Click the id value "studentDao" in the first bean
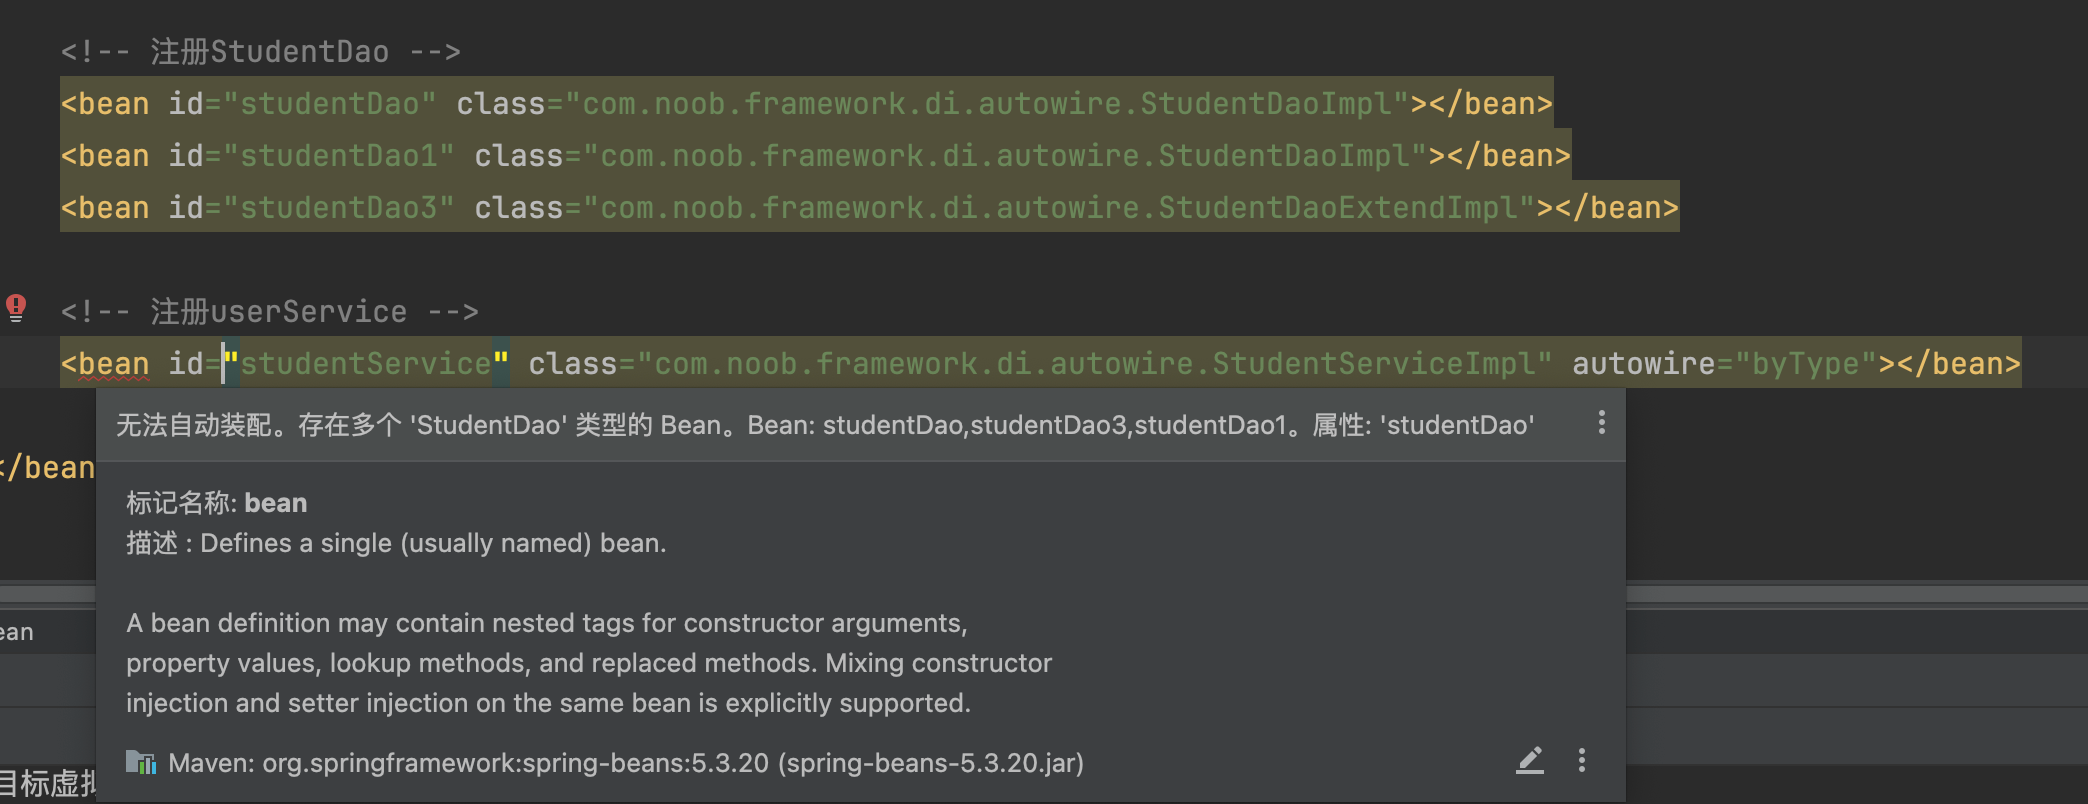 (x=330, y=103)
